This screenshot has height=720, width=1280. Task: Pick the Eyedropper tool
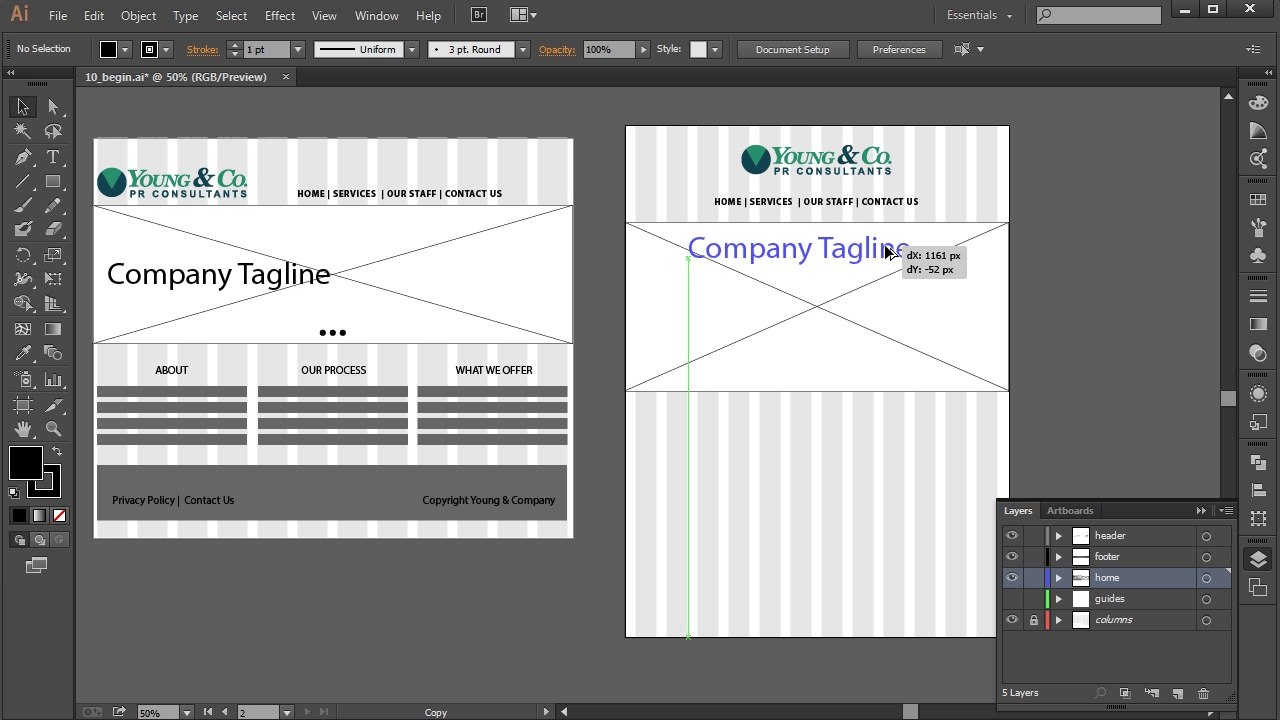click(23, 354)
